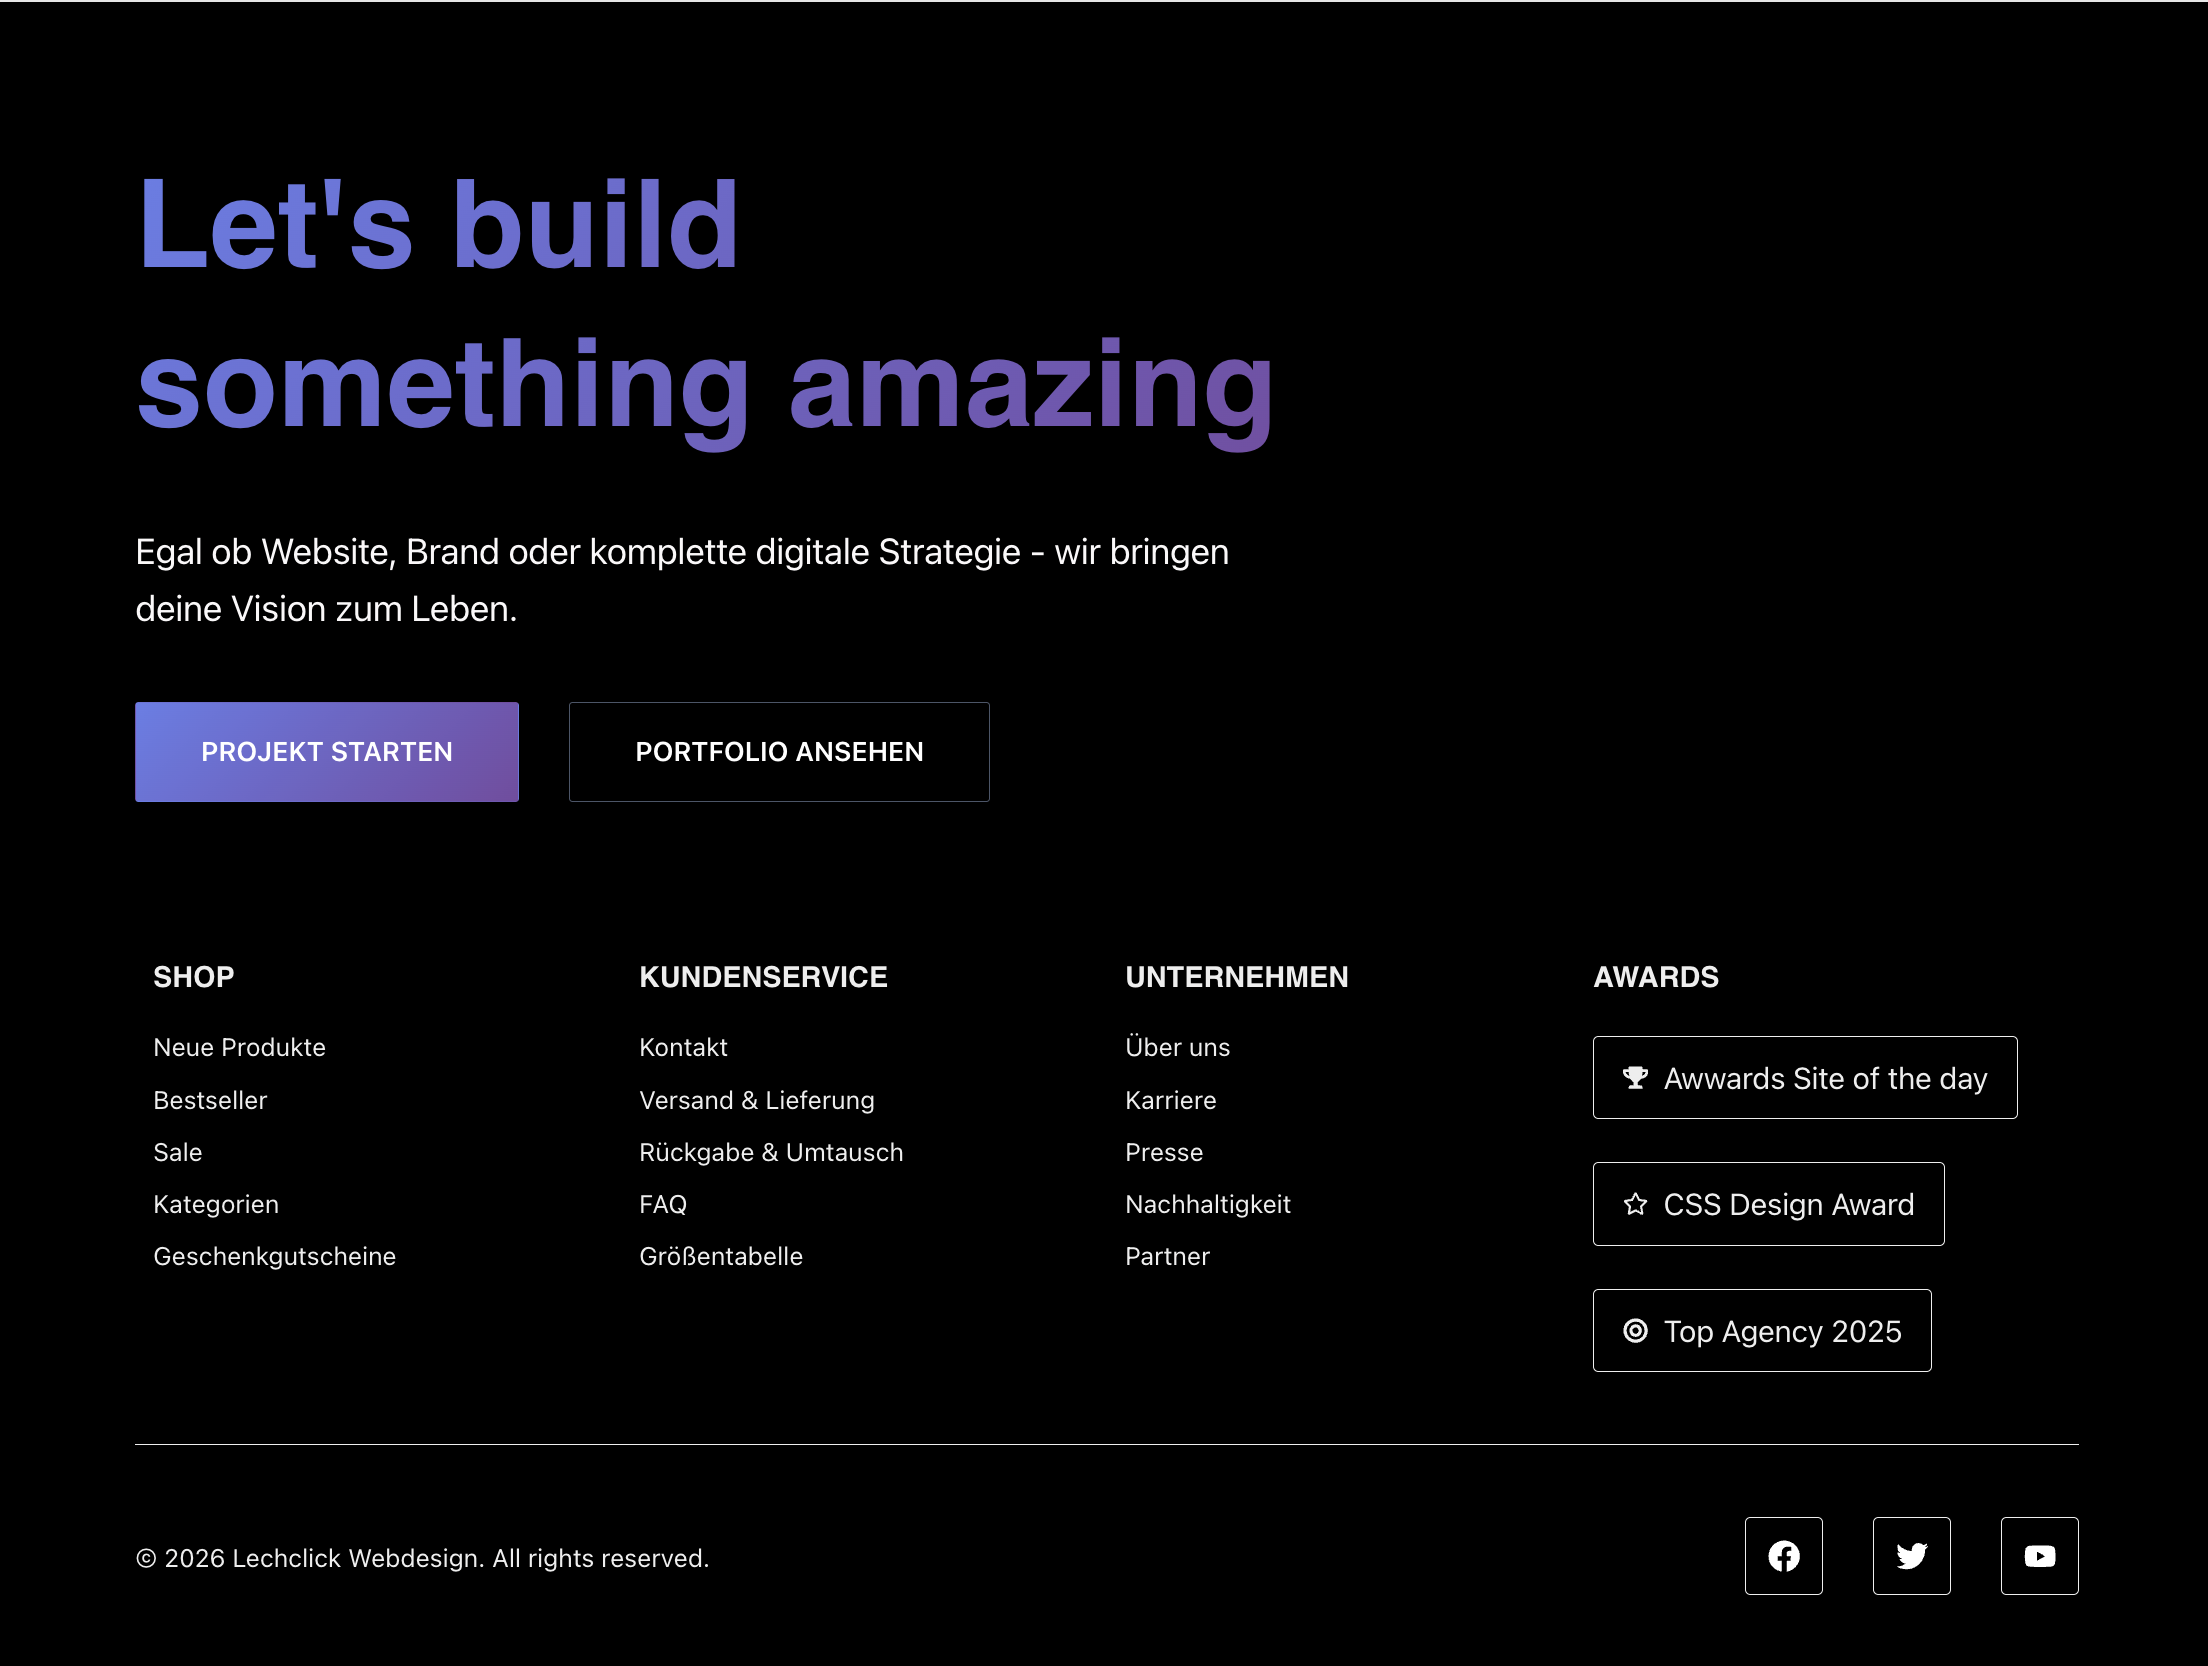Open the Facebook social icon
This screenshot has width=2208, height=1666.
point(1783,1556)
